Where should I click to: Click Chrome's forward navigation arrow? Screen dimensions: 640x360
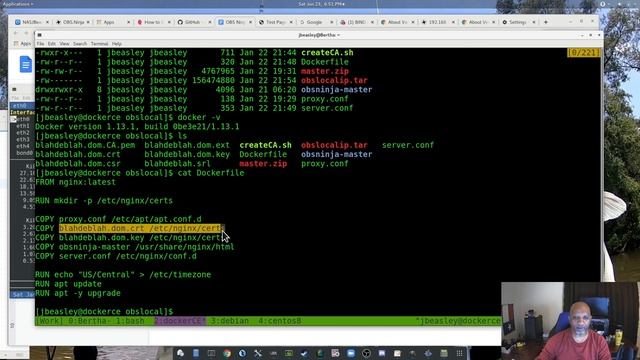[26, 33]
